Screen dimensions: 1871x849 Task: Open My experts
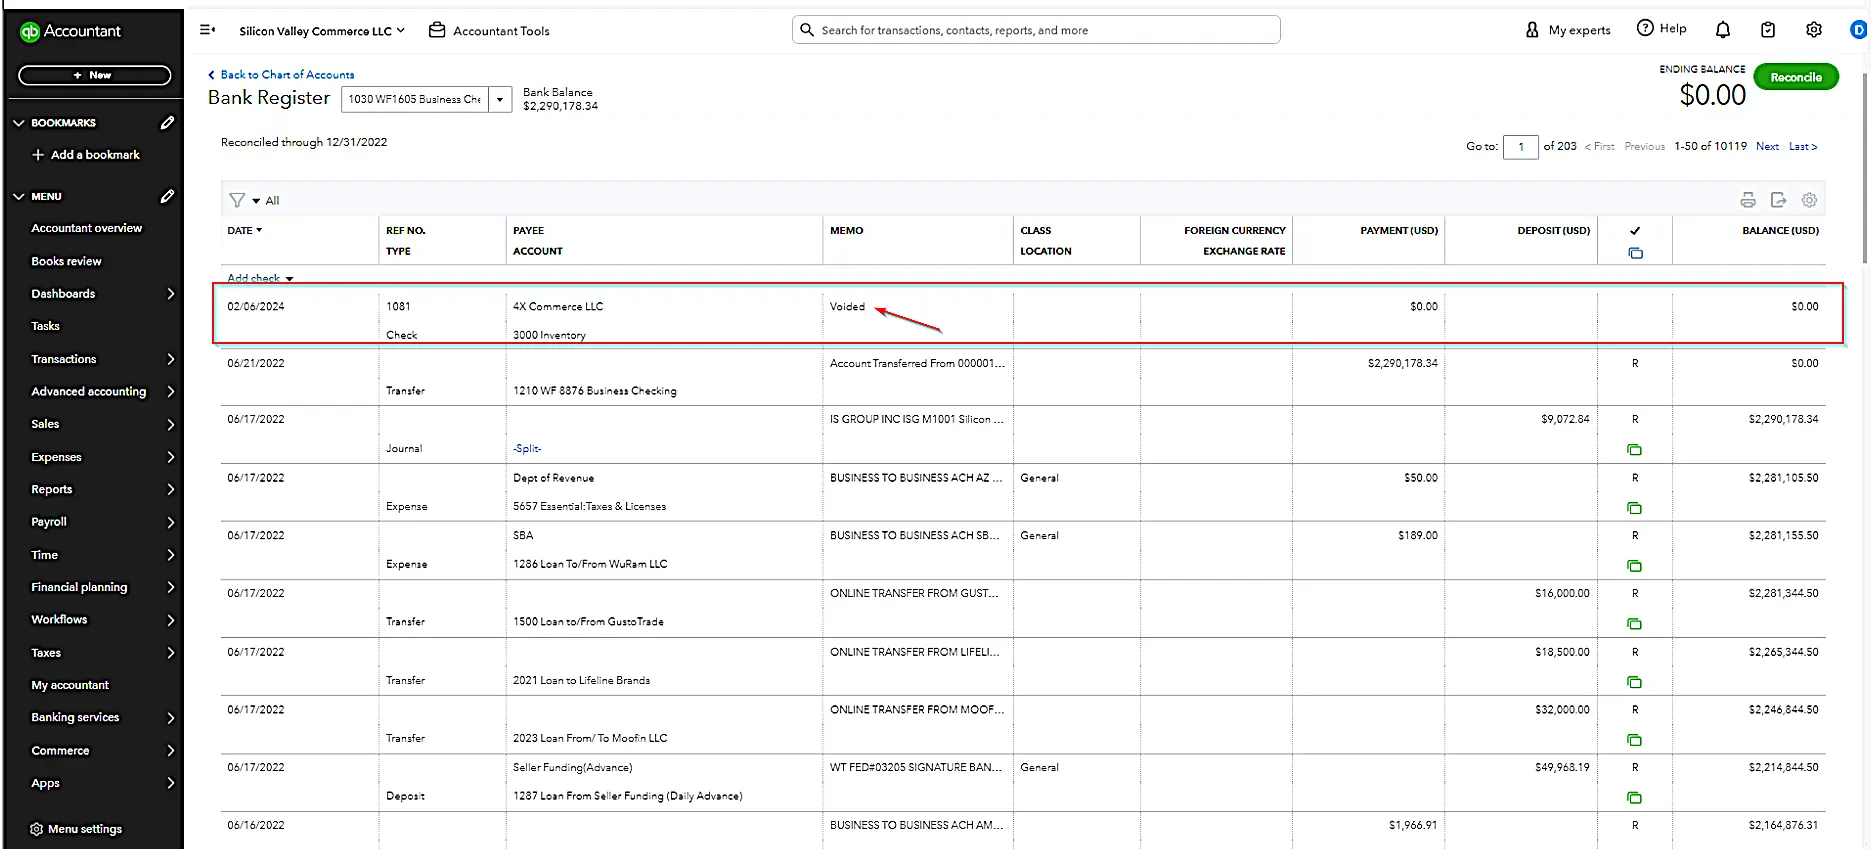click(x=1567, y=30)
